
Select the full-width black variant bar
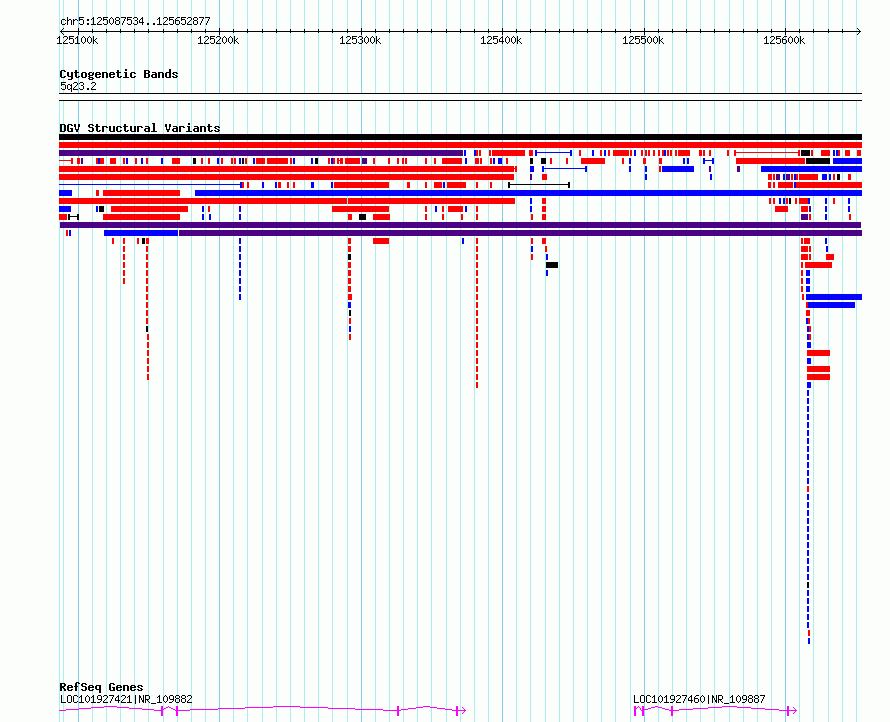pyautogui.click(x=460, y=137)
